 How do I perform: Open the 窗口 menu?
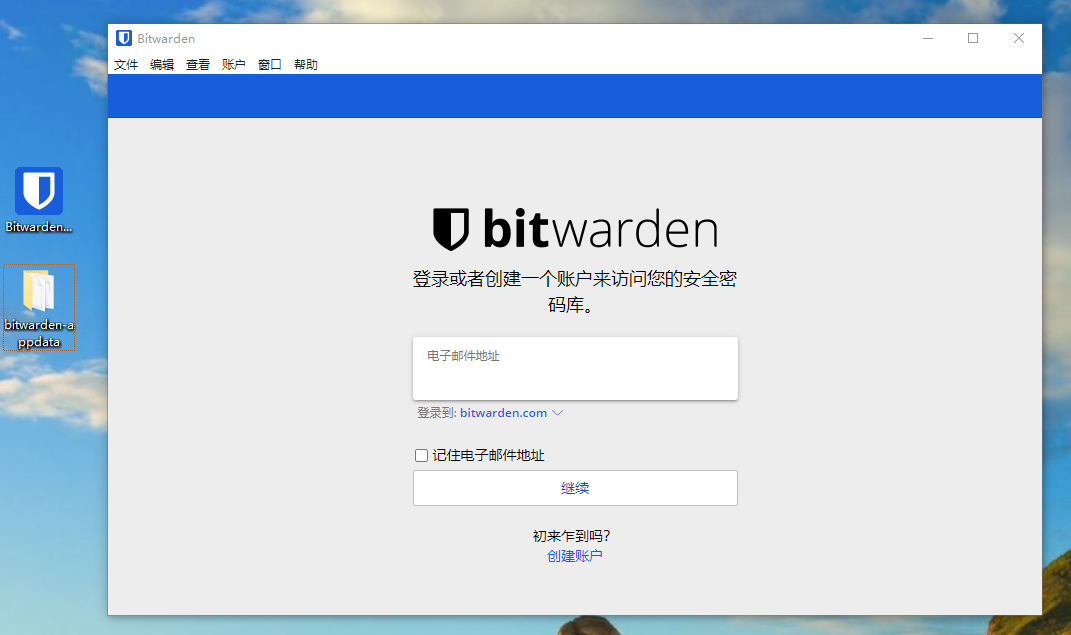coord(270,64)
